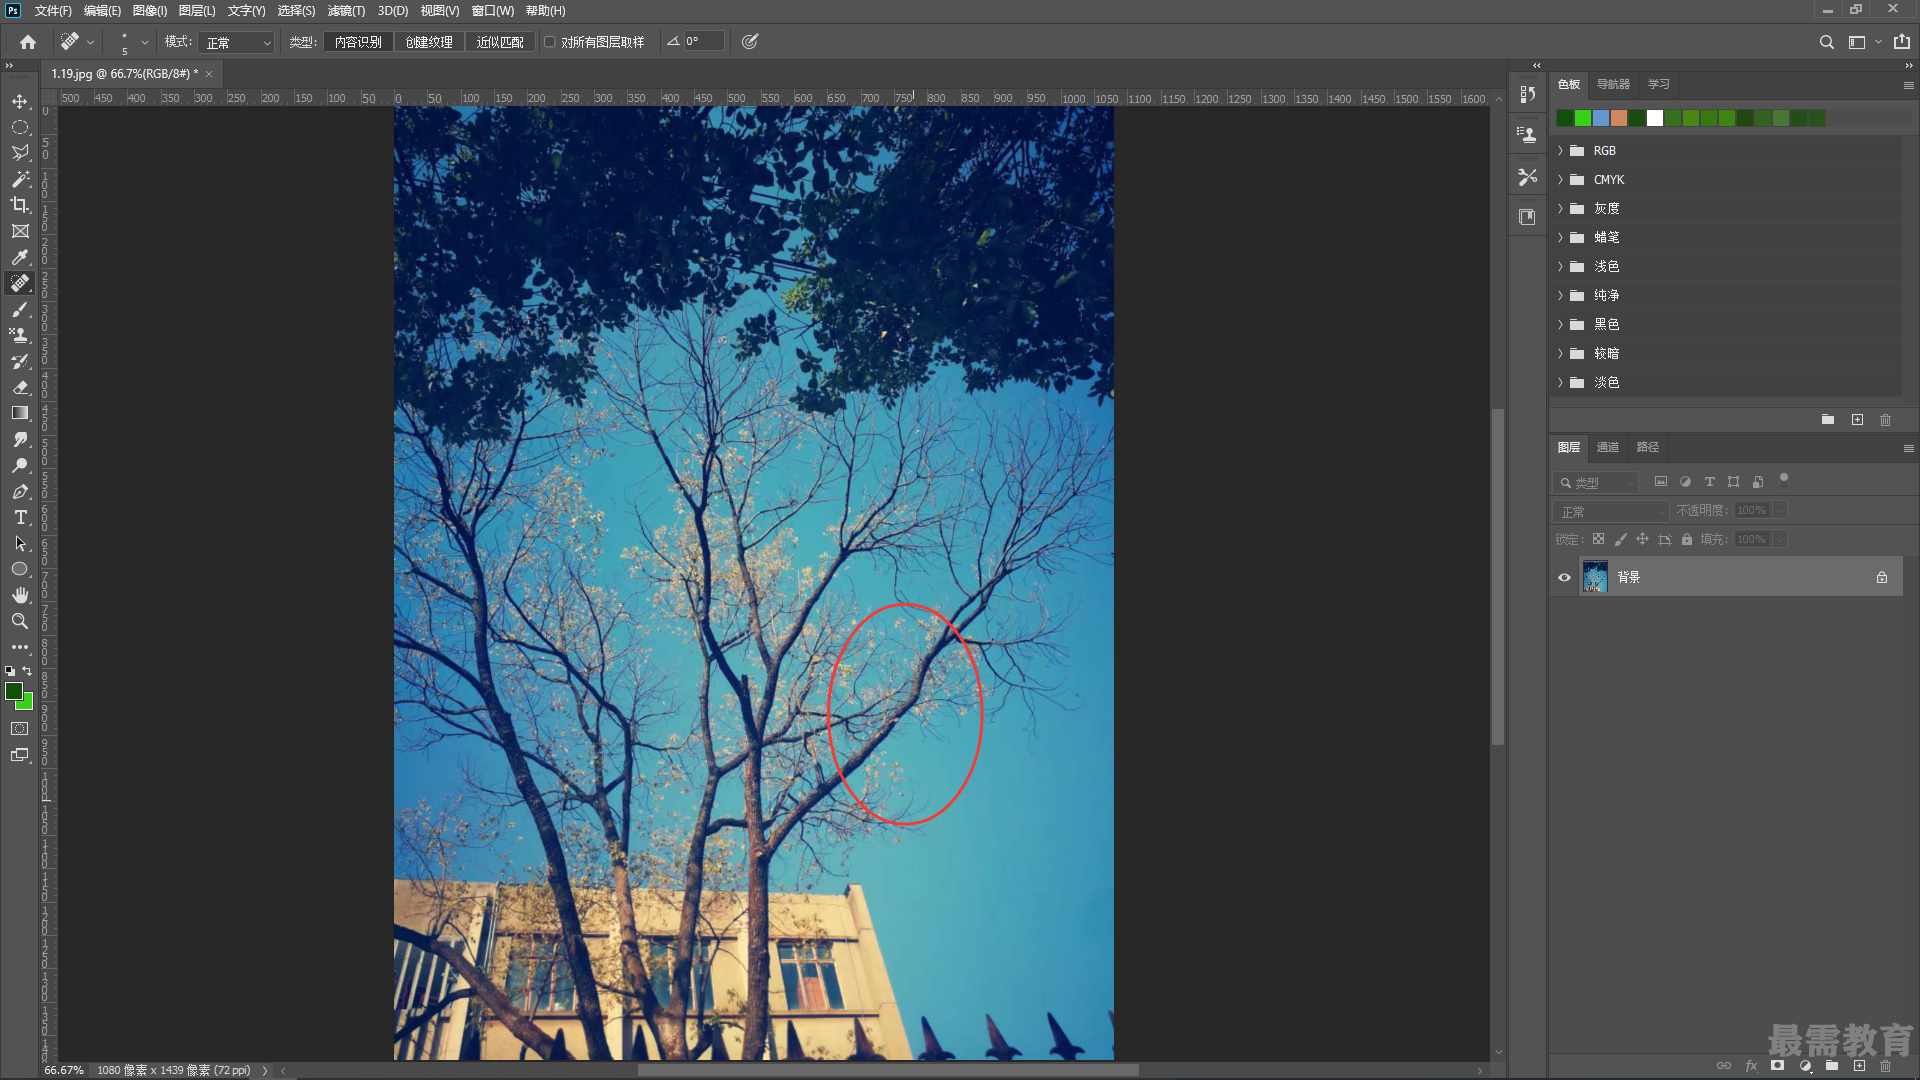Viewport: 1920px width, 1080px height.
Task: Toggle Quick Mask mode
Action: point(20,729)
